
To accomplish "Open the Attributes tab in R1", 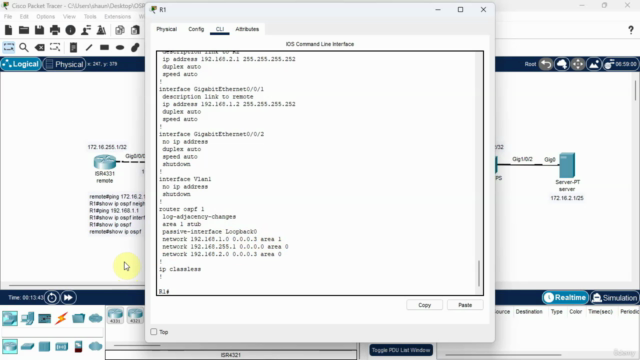I will click(247, 29).
